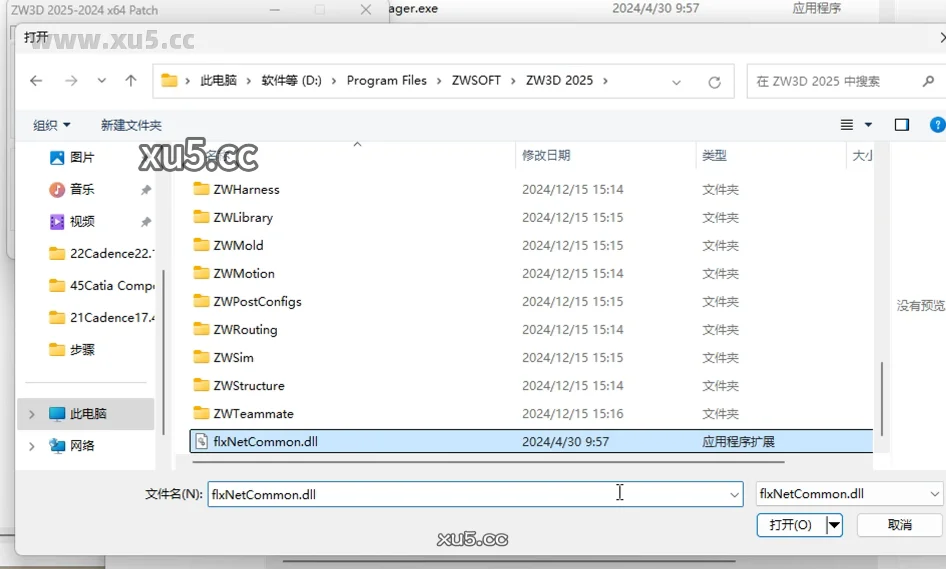946x569 pixels.
Task: Open the ZWHarness folder
Action: point(246,189)
